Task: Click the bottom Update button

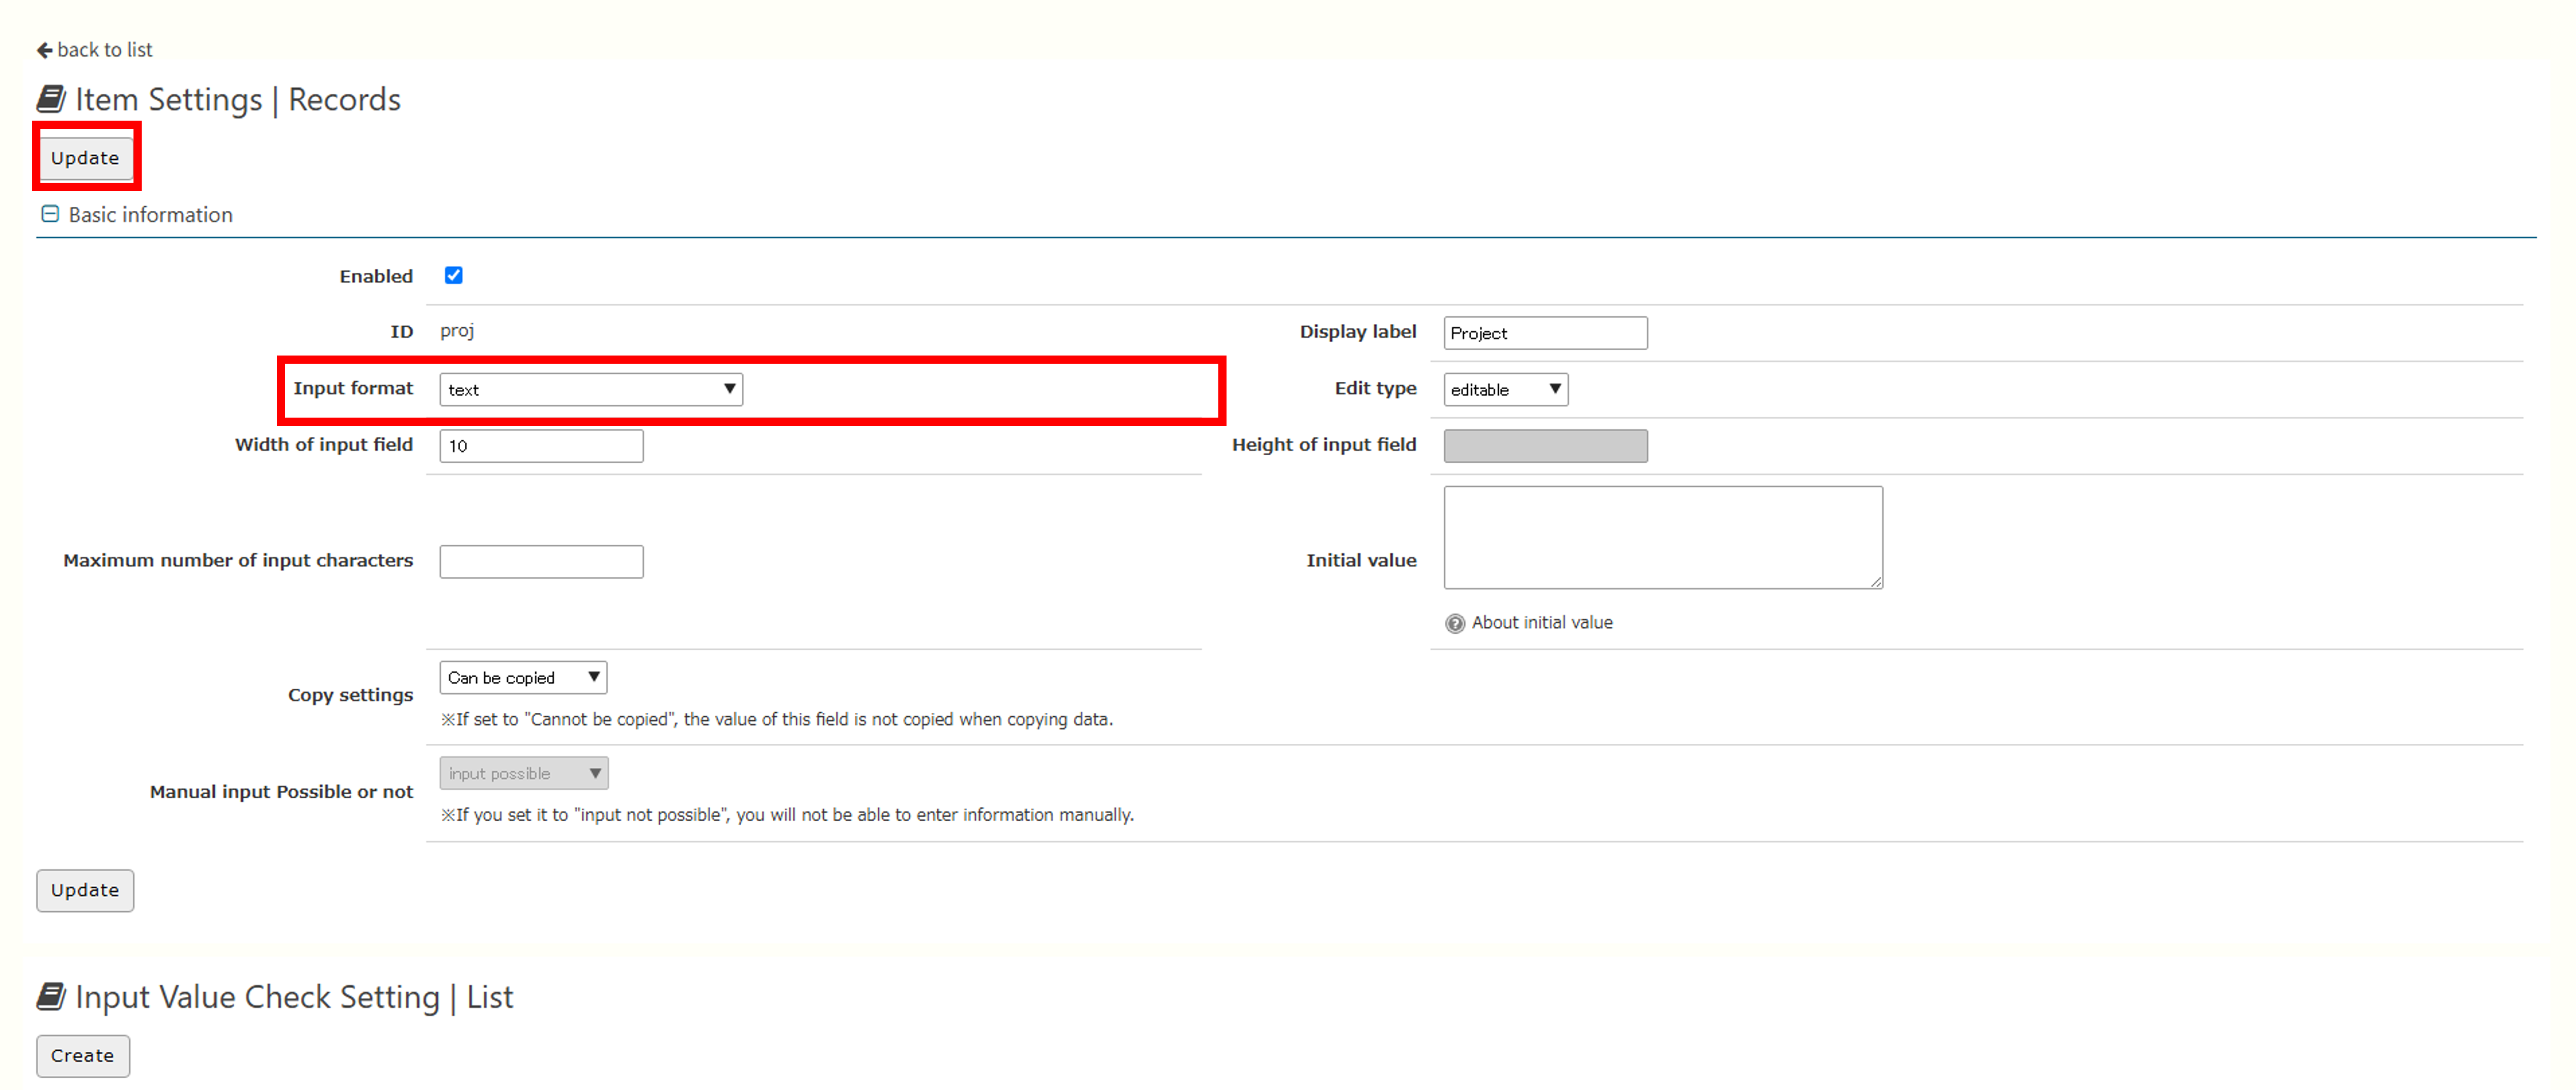Action: pos(85,890)
